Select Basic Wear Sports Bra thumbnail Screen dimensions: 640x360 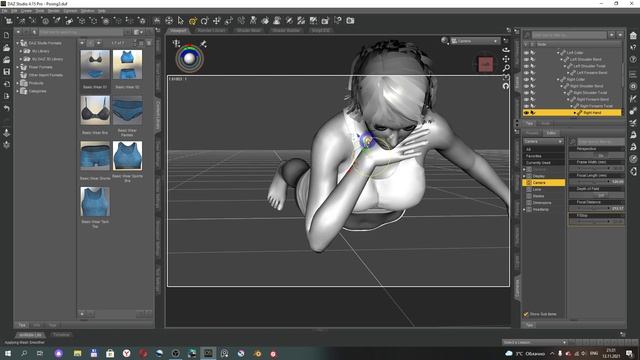127,156
